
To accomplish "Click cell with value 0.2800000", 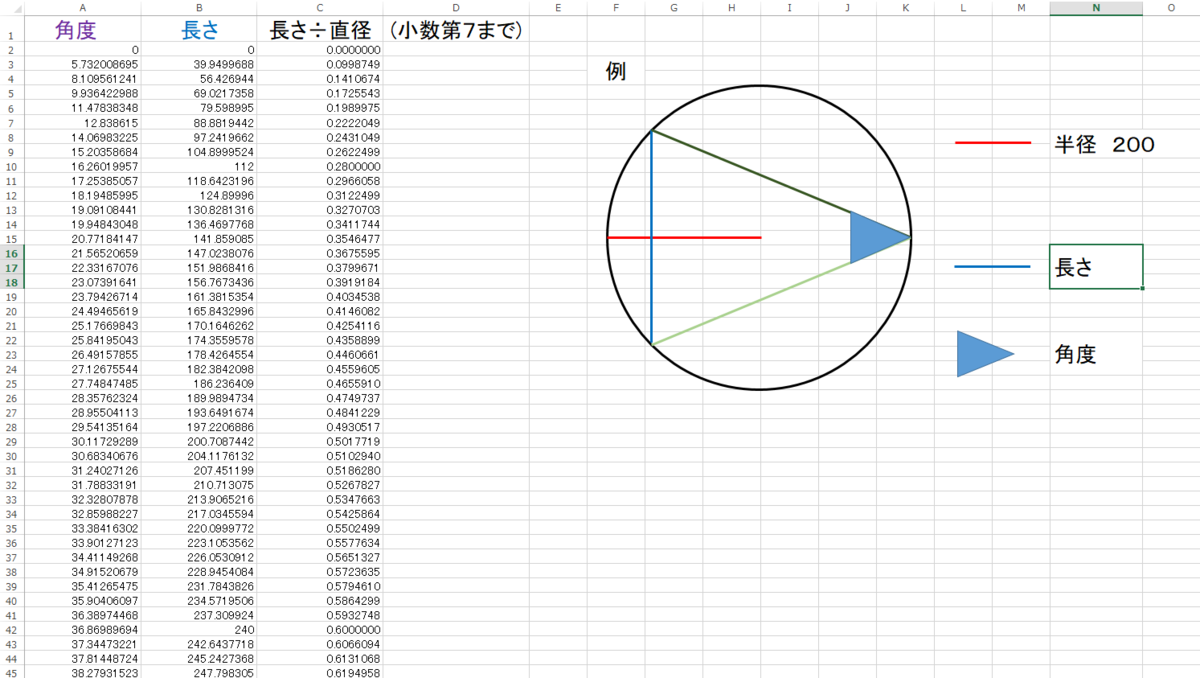I will coord(320,166).
